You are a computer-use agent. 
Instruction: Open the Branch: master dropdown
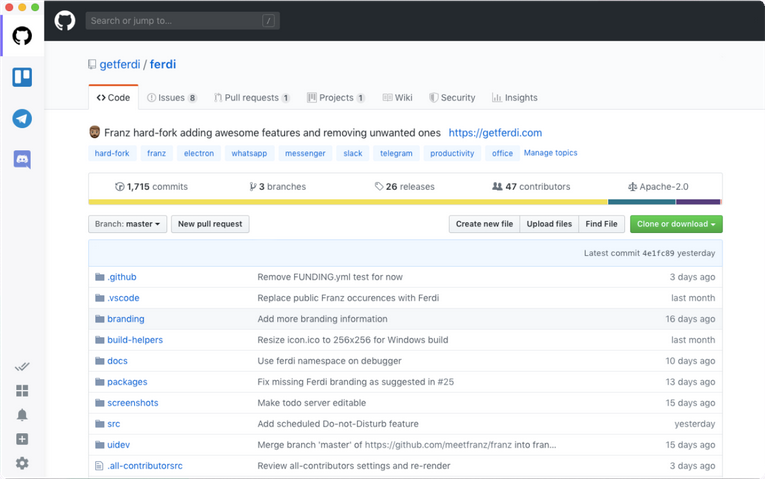[x=127, y=224]
